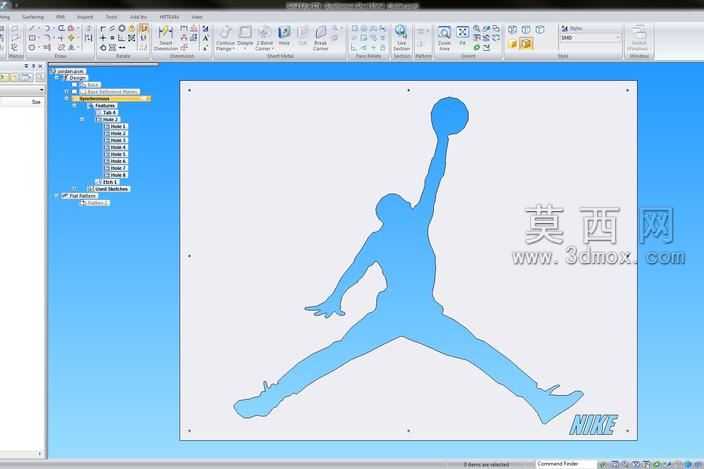Toggle the highlighted Maintain Relationships icon
This screenshot has width=704, height=469.
(x=143, y=28)
